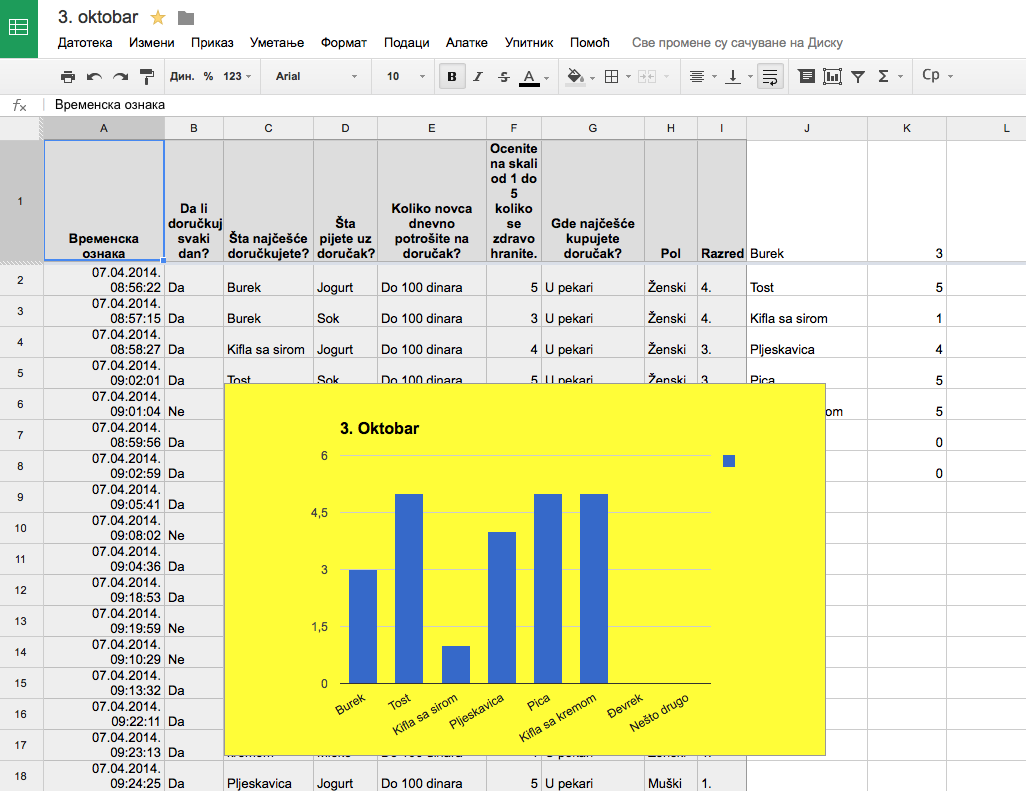Open the Формат menu
Screen dimensions: 1026x791
[x=344, y=43]
